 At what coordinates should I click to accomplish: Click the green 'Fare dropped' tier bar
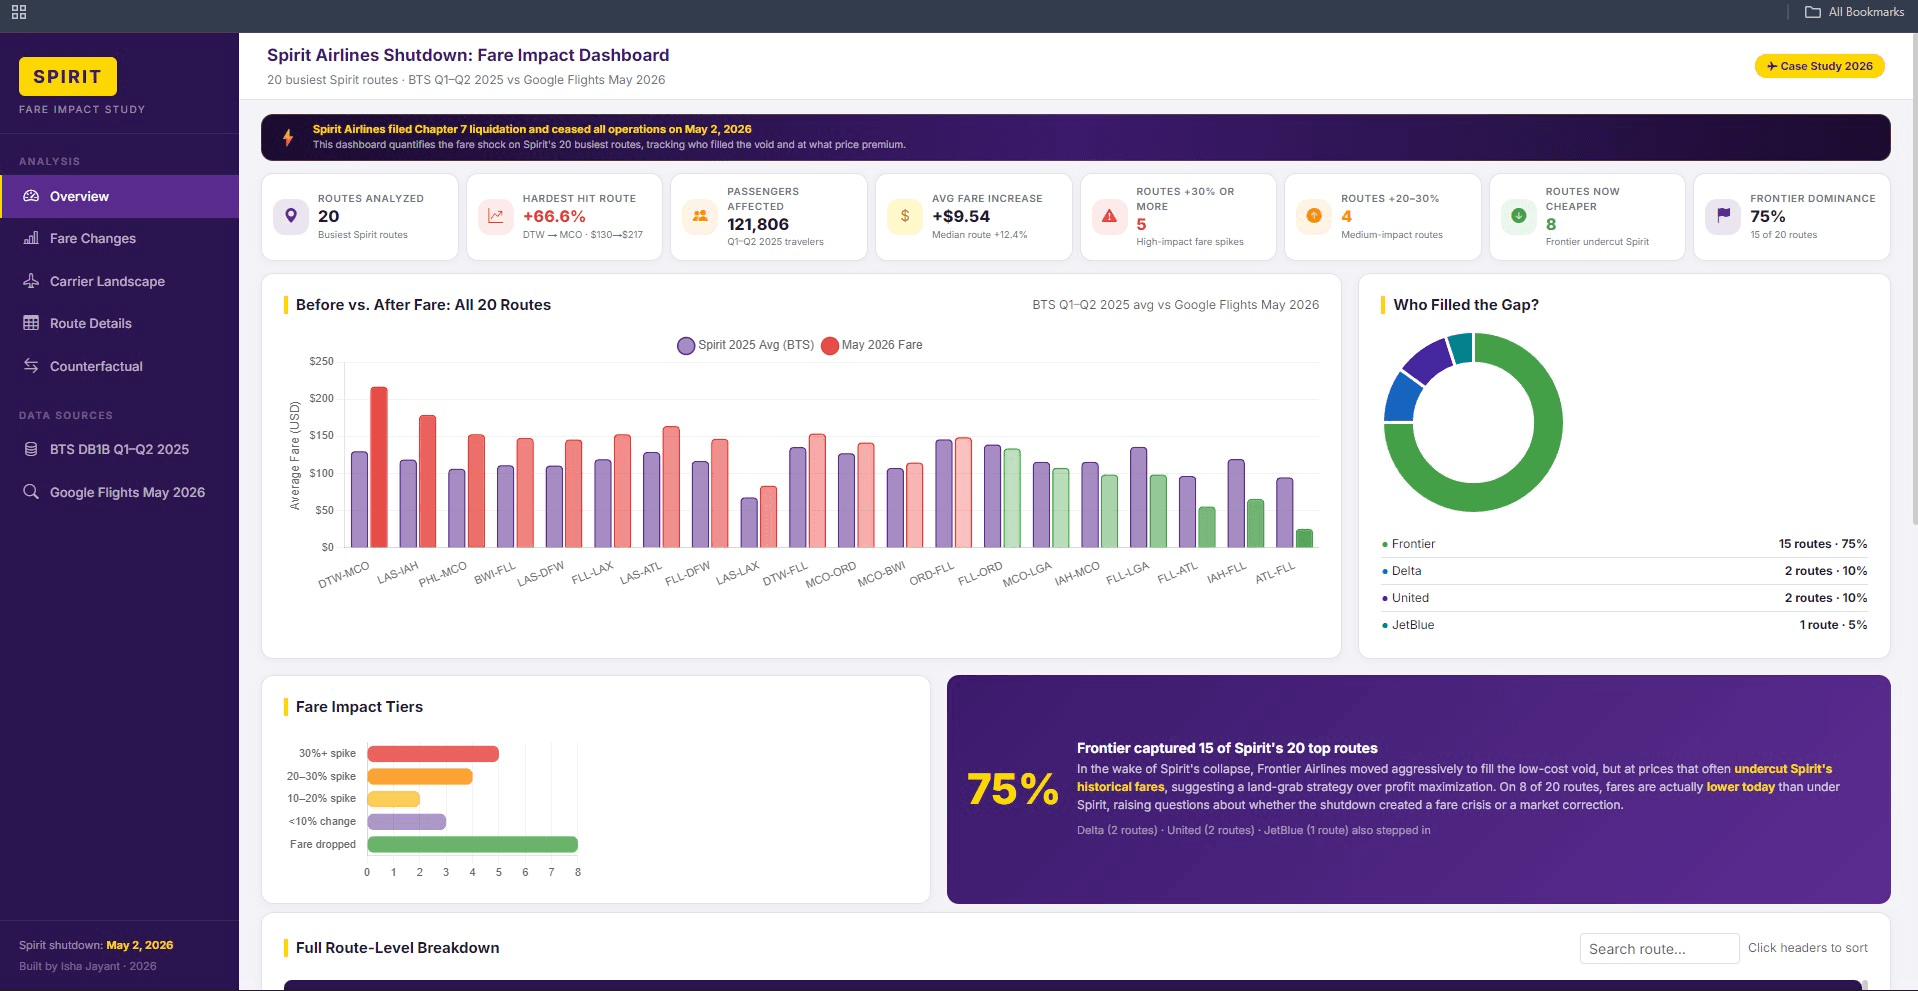pyautogui.click(x=473, y=844)
